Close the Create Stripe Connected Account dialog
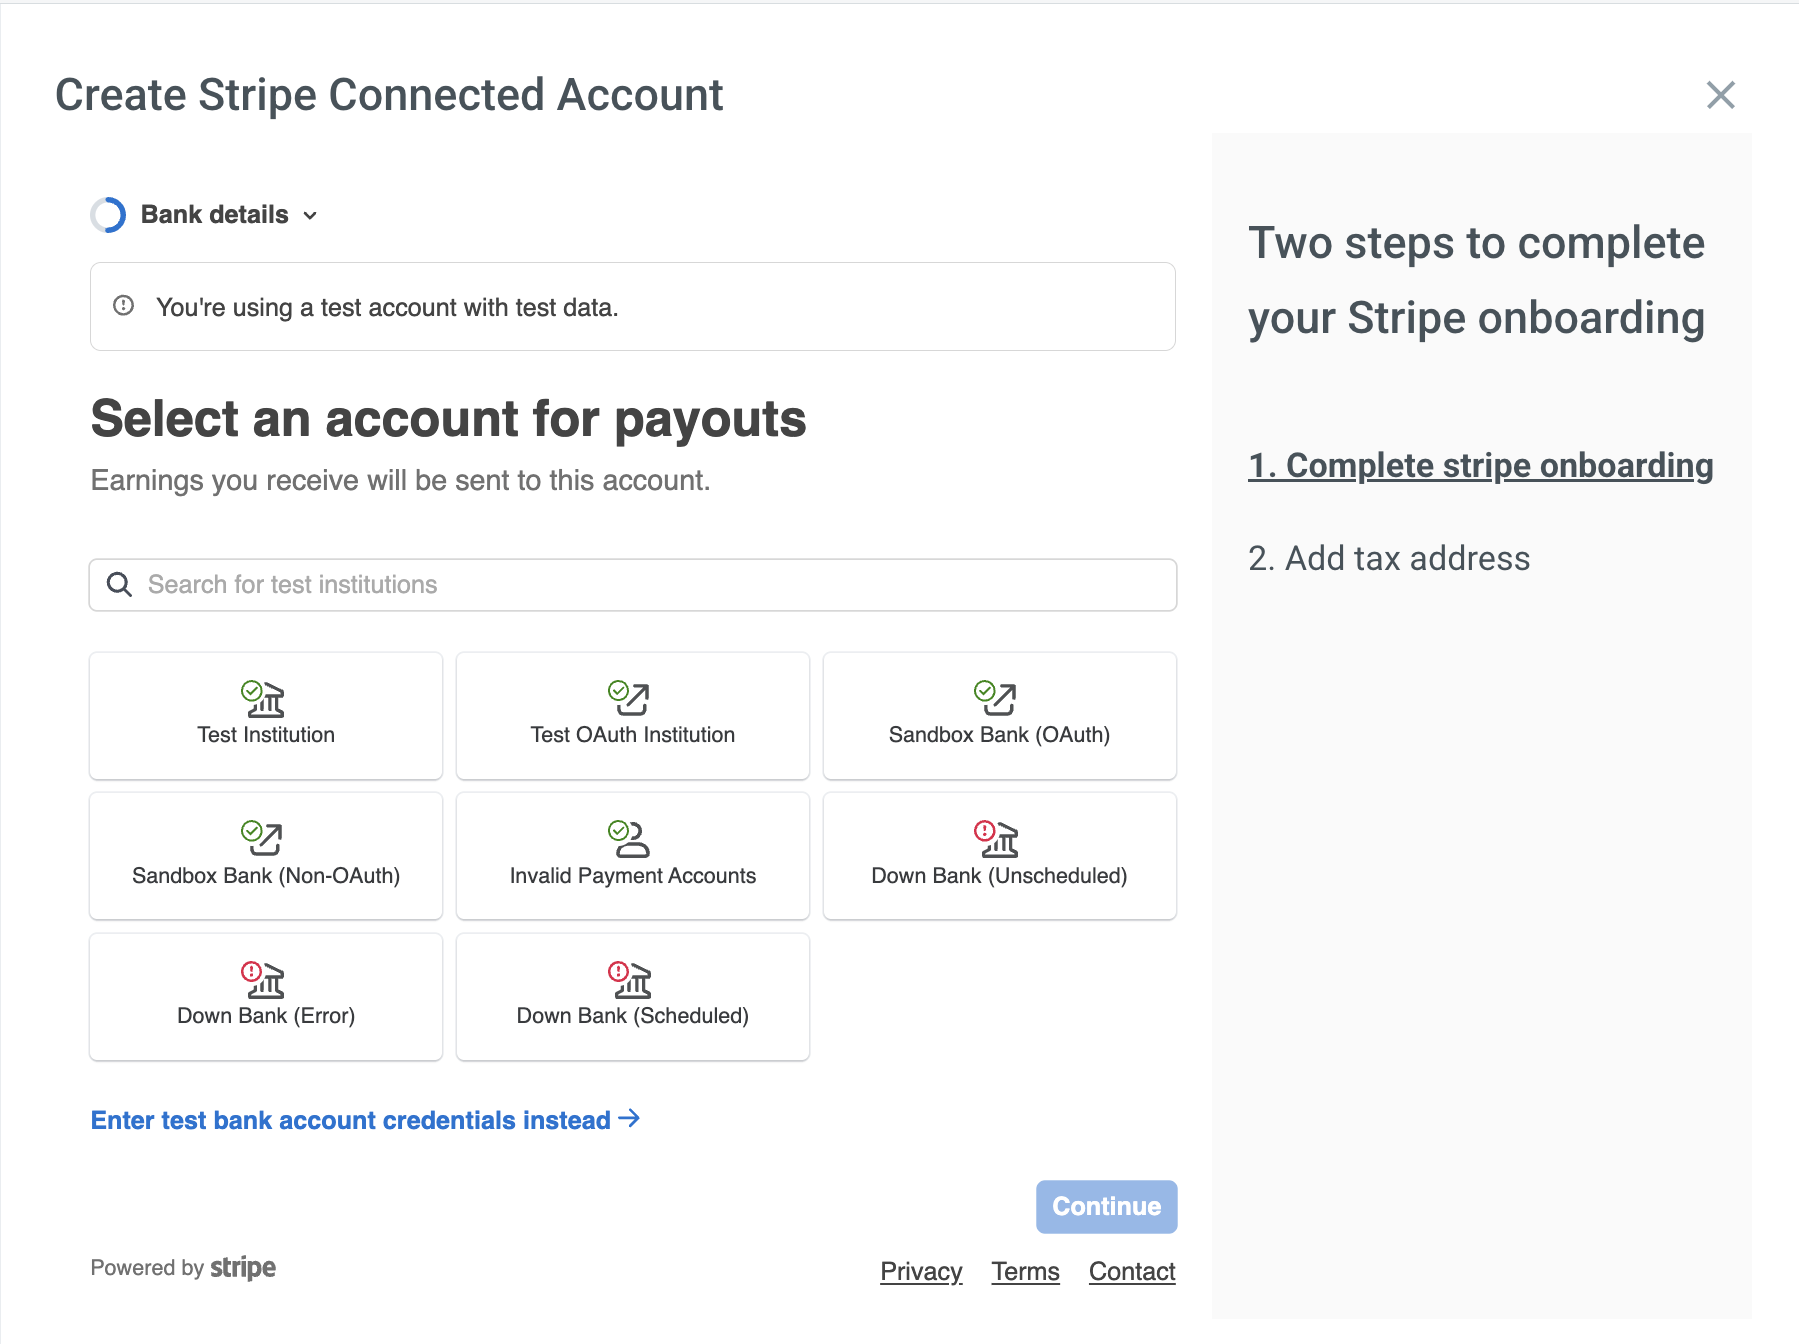Image resolution: width=1799 pixels, height=1344 pixels. point(1720,95)
